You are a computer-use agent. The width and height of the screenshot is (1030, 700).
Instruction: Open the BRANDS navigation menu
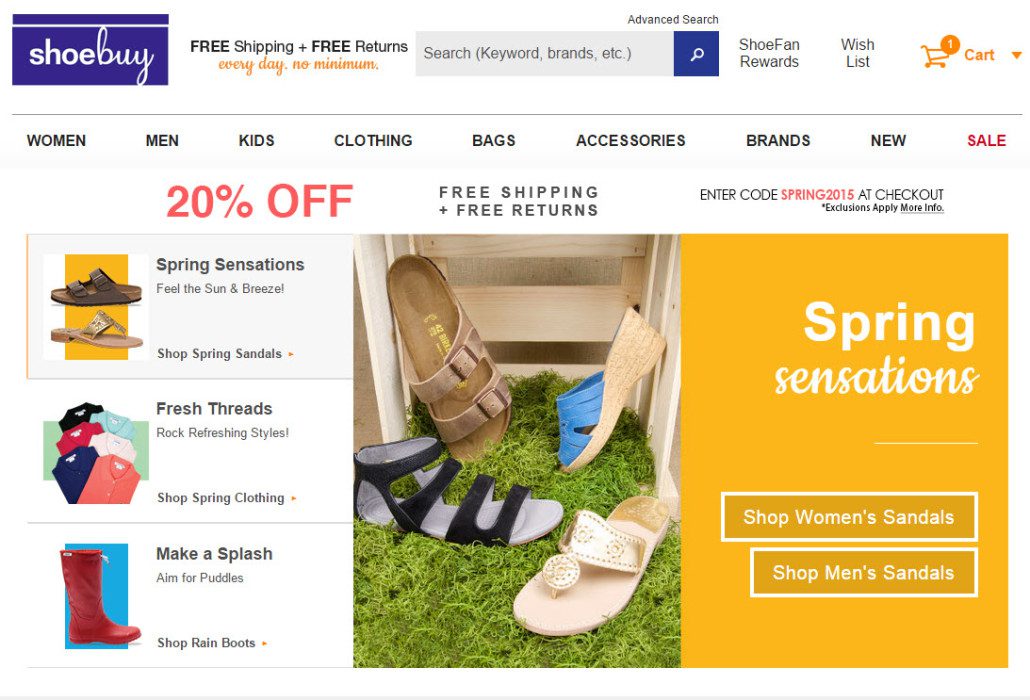pyautogui.click(x=778, y=141)
